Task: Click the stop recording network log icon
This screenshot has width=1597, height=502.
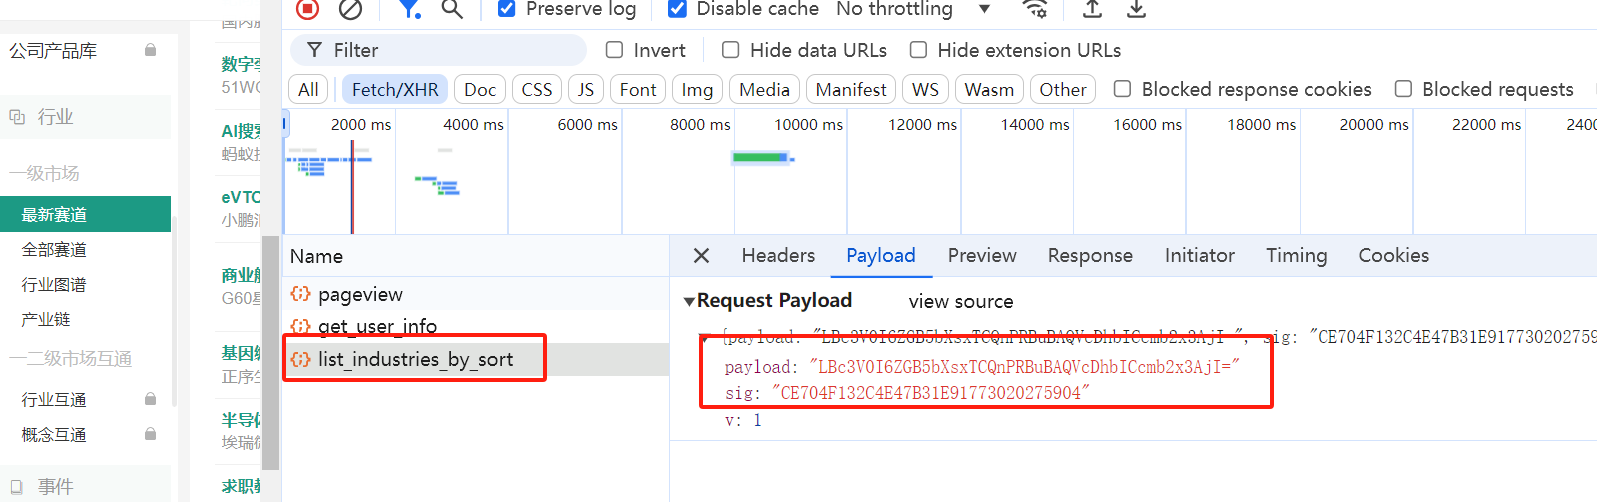Action: 308,9
